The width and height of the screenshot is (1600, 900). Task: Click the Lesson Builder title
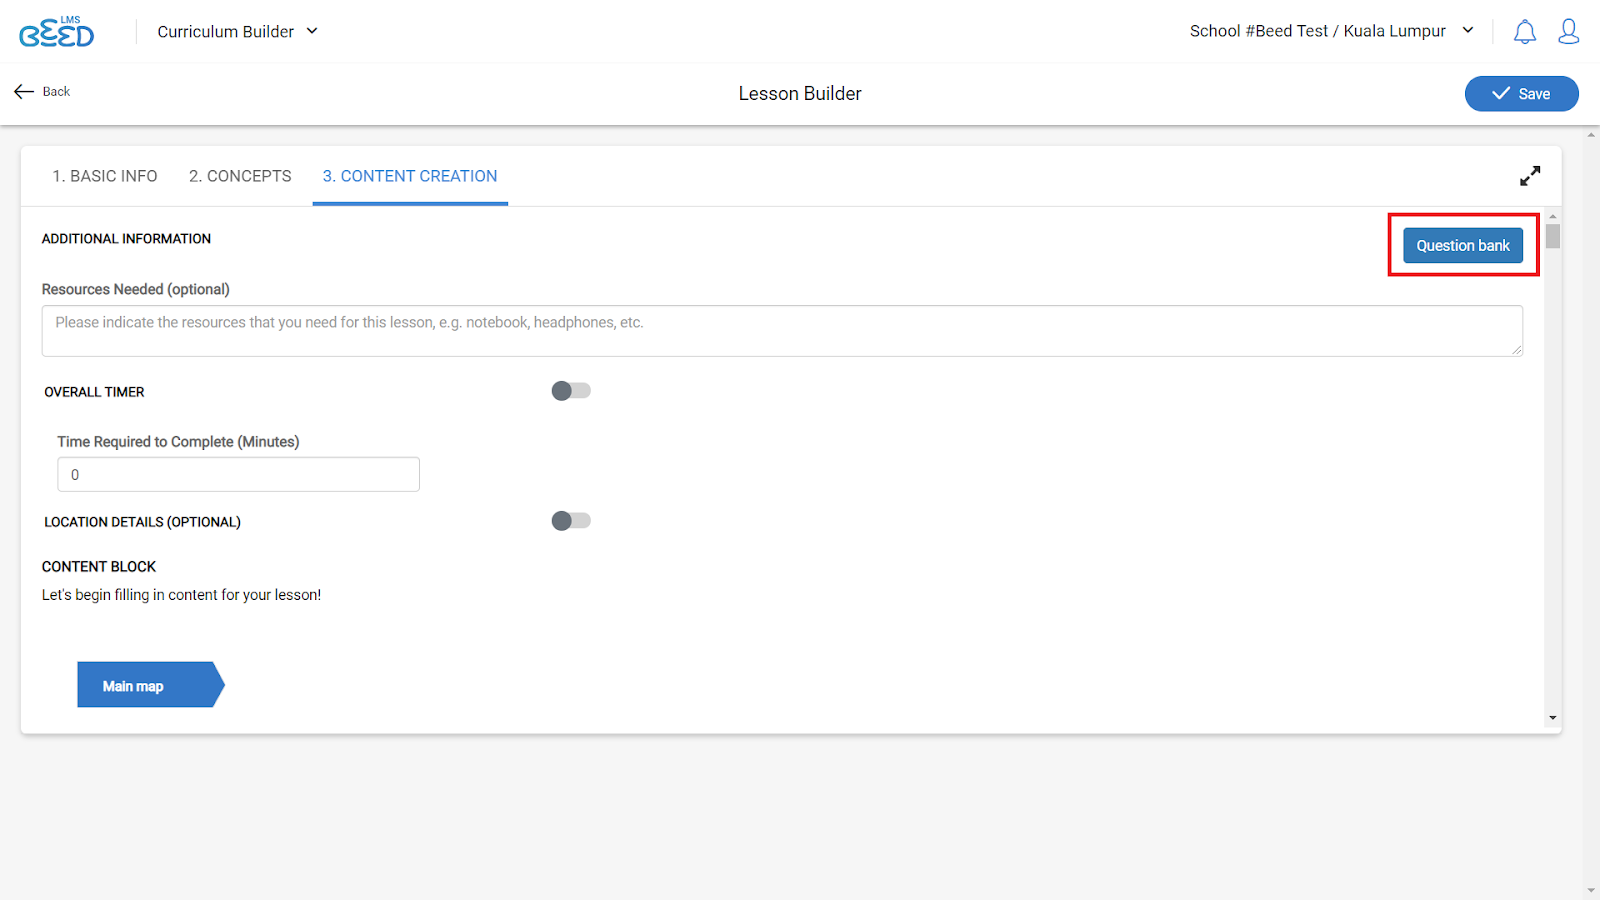[800, 94]
